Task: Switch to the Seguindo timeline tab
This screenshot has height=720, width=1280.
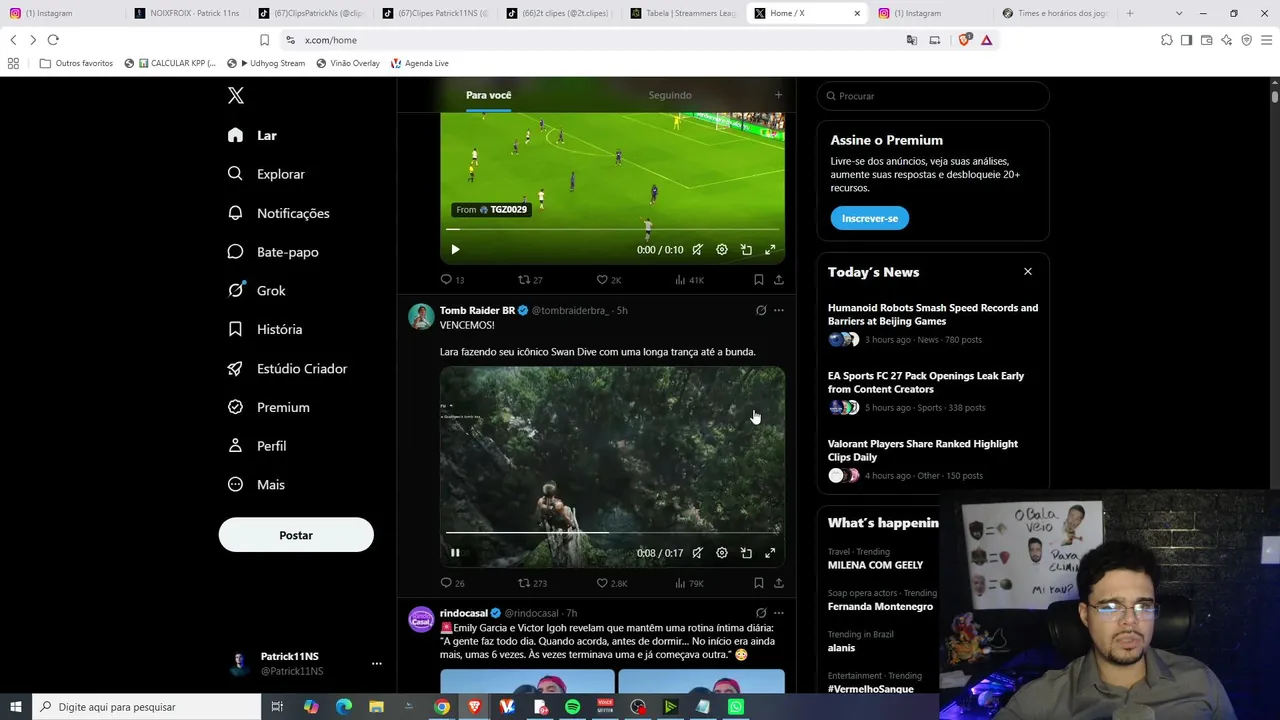Action: pyautogui.click(x=670, y=95)
